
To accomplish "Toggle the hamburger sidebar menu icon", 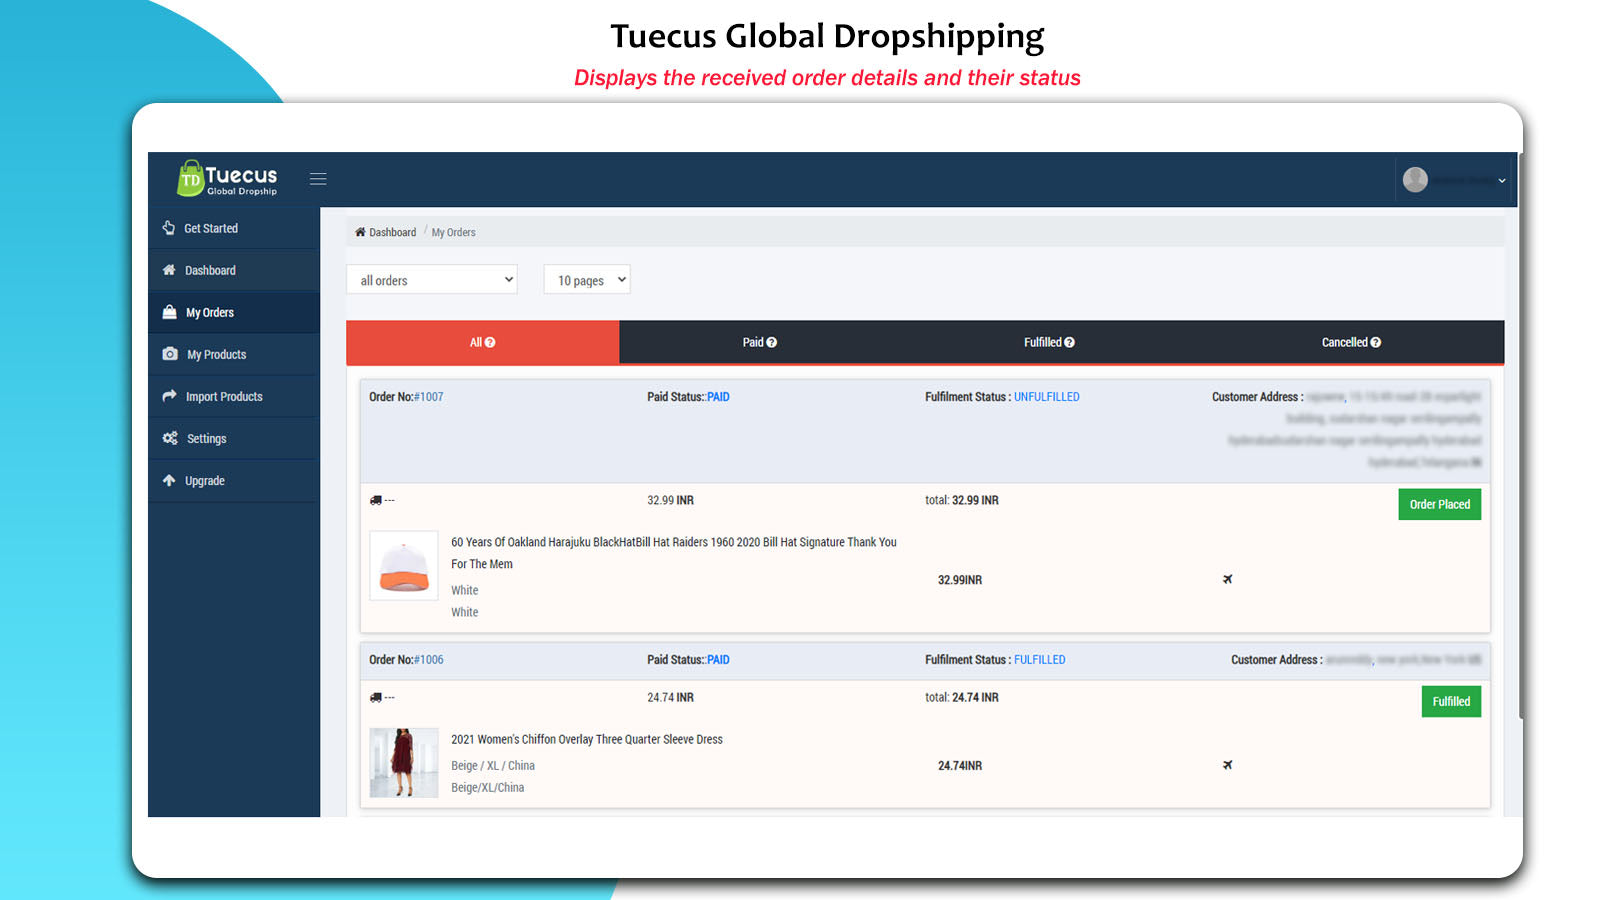I will pos(318,179).
